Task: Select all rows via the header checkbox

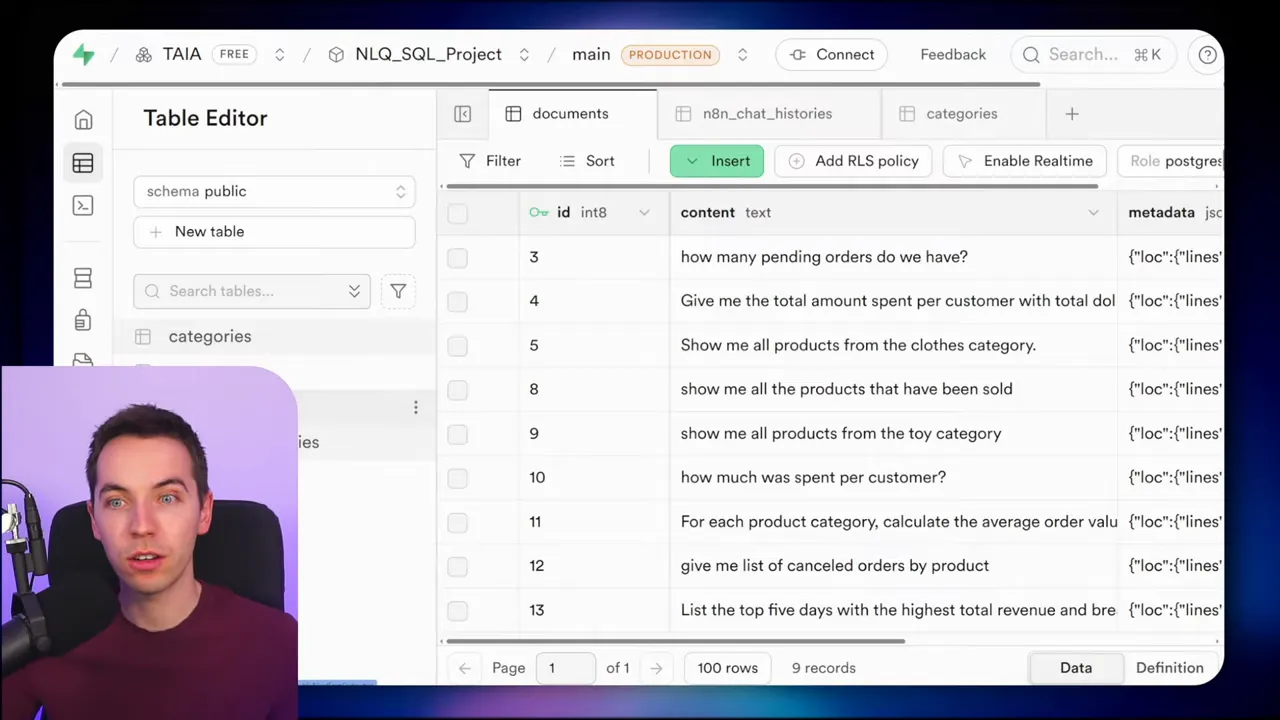Action: pyautogui.click(x=457, y=212)
